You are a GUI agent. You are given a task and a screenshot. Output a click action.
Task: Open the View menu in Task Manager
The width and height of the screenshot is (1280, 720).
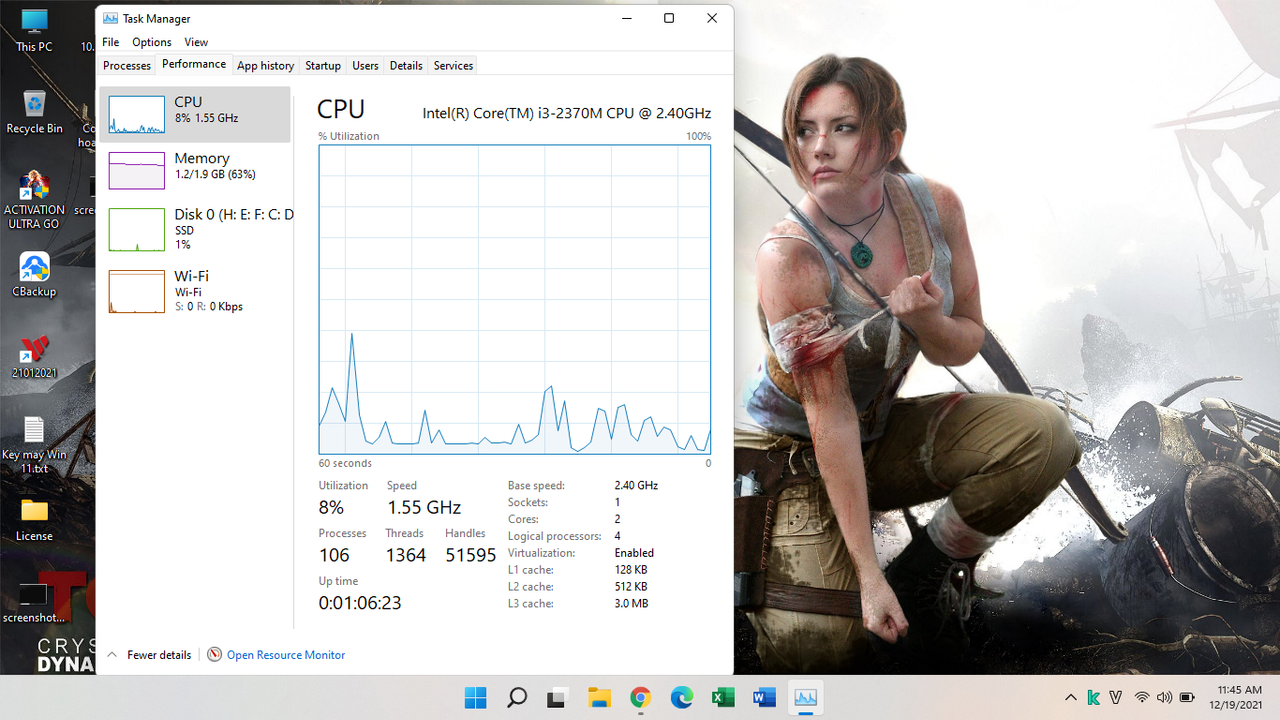pos(196,42)
